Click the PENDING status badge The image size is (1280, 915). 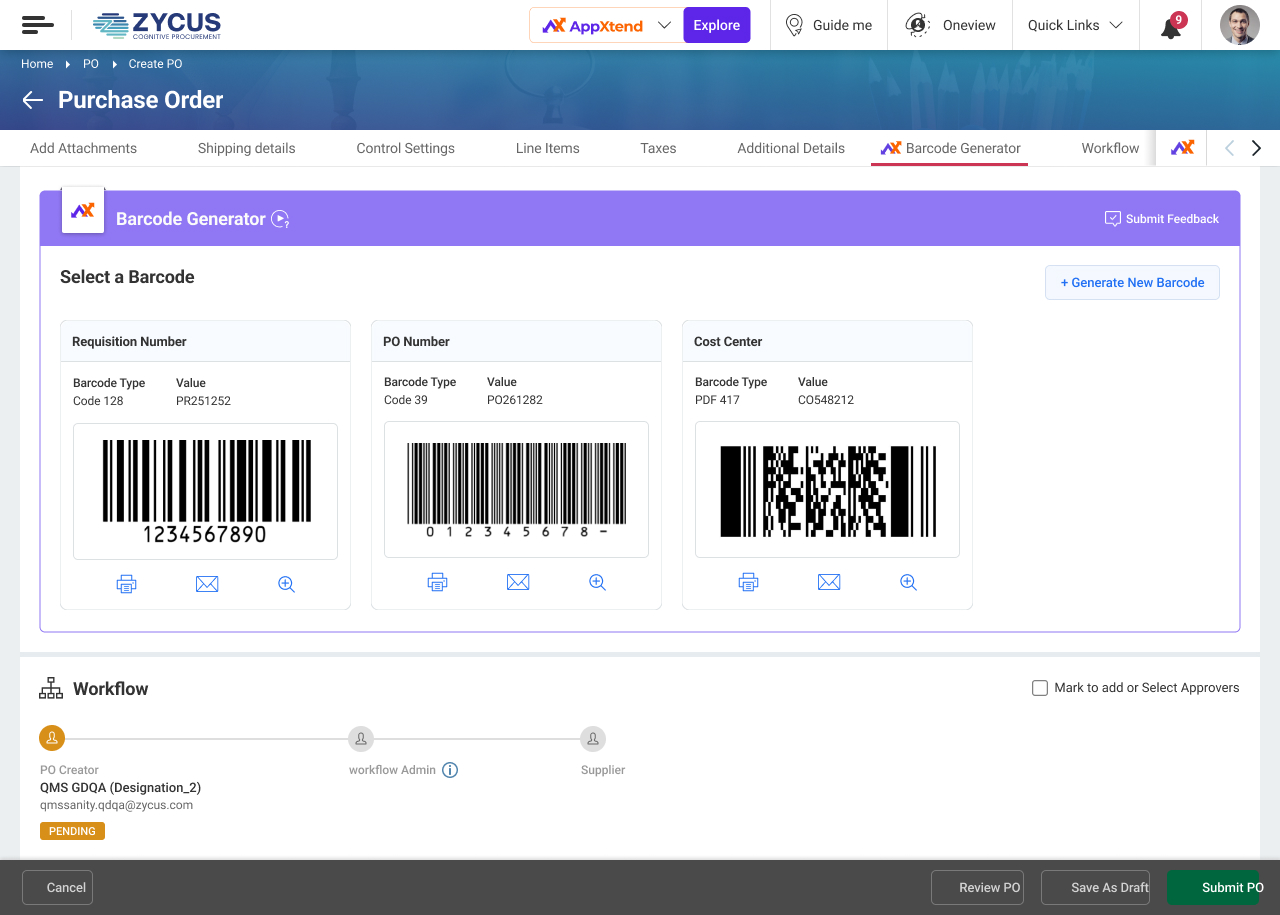click(72, 831)
